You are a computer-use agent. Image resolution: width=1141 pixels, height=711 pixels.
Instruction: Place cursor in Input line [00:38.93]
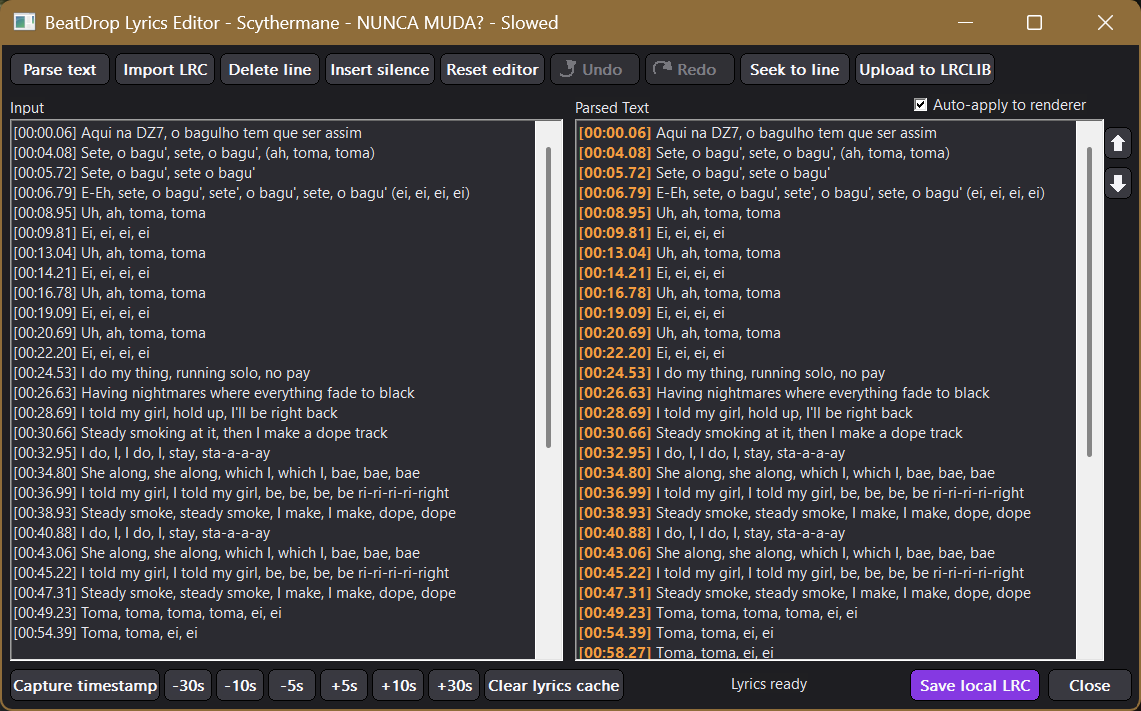click(234, 513)
